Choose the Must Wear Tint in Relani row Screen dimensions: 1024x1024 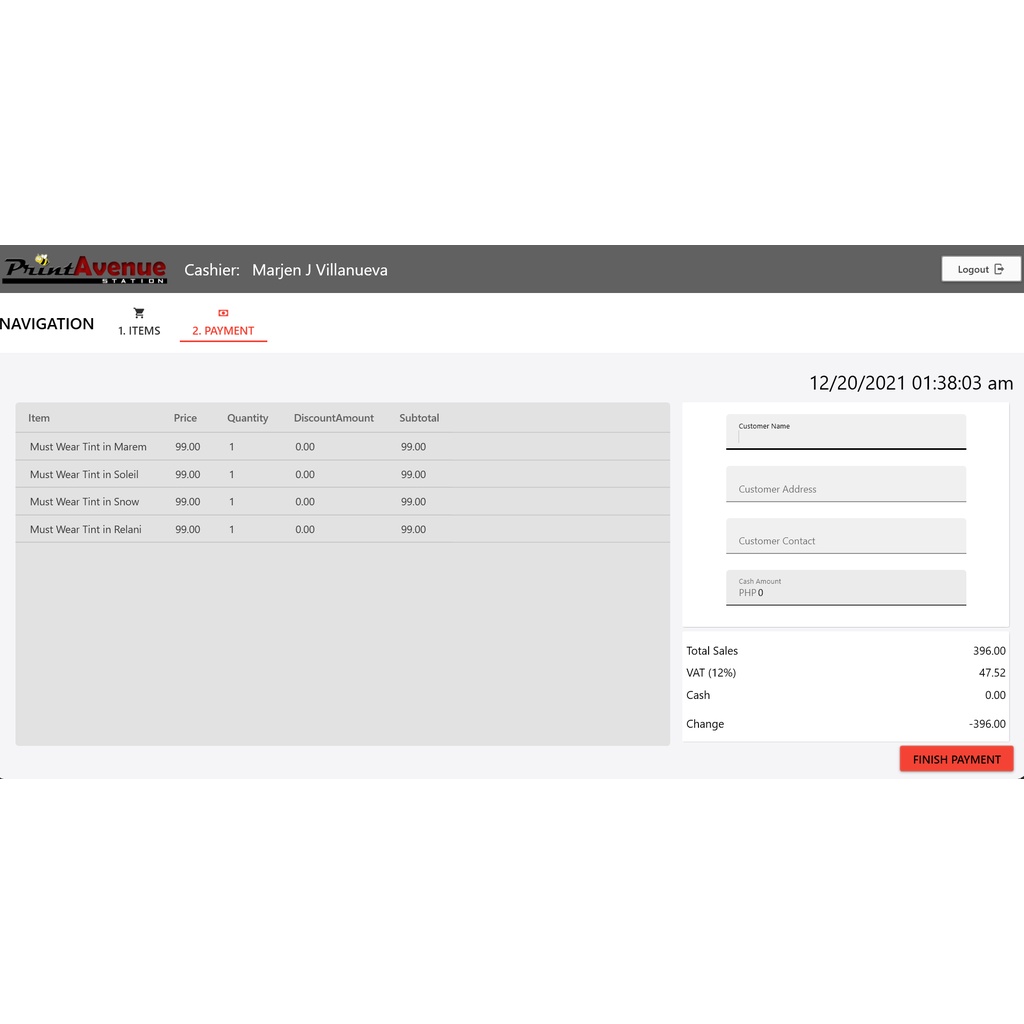click(85, 530)
